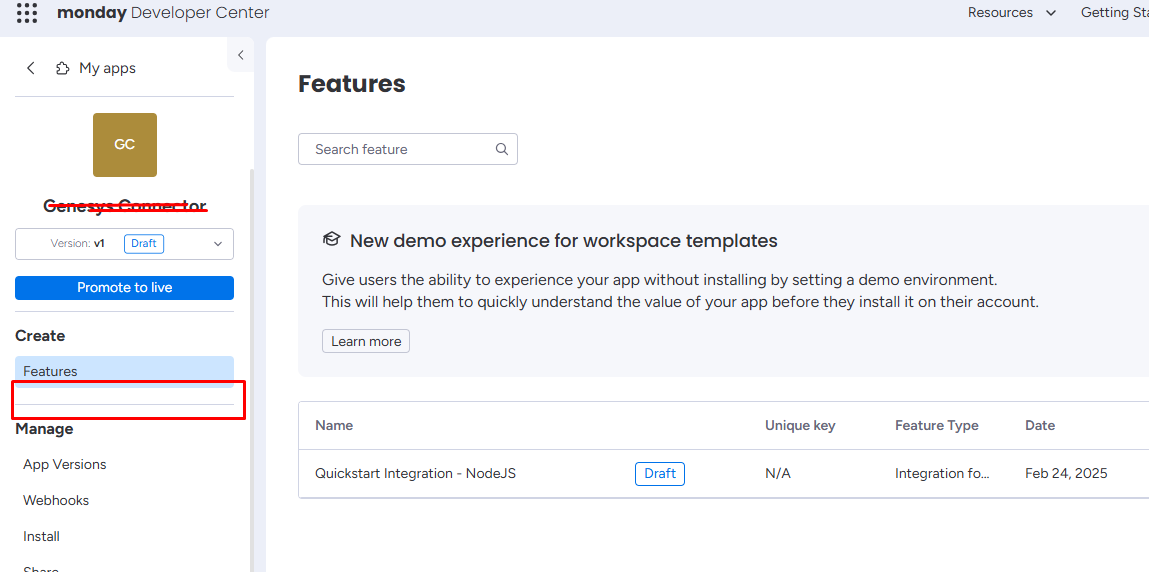
Task: Open the Version v1 Draft dropdown
Action: [x=125, y=244]
